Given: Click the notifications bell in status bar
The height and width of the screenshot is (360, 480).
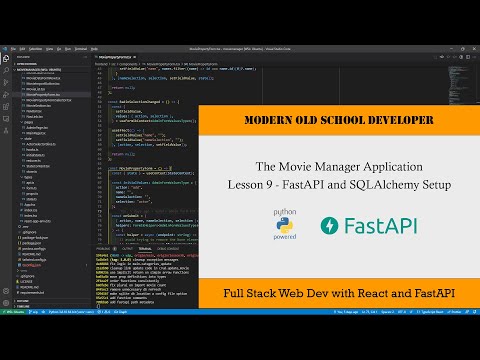Looking at the screenshot, I should coord(475,312).
